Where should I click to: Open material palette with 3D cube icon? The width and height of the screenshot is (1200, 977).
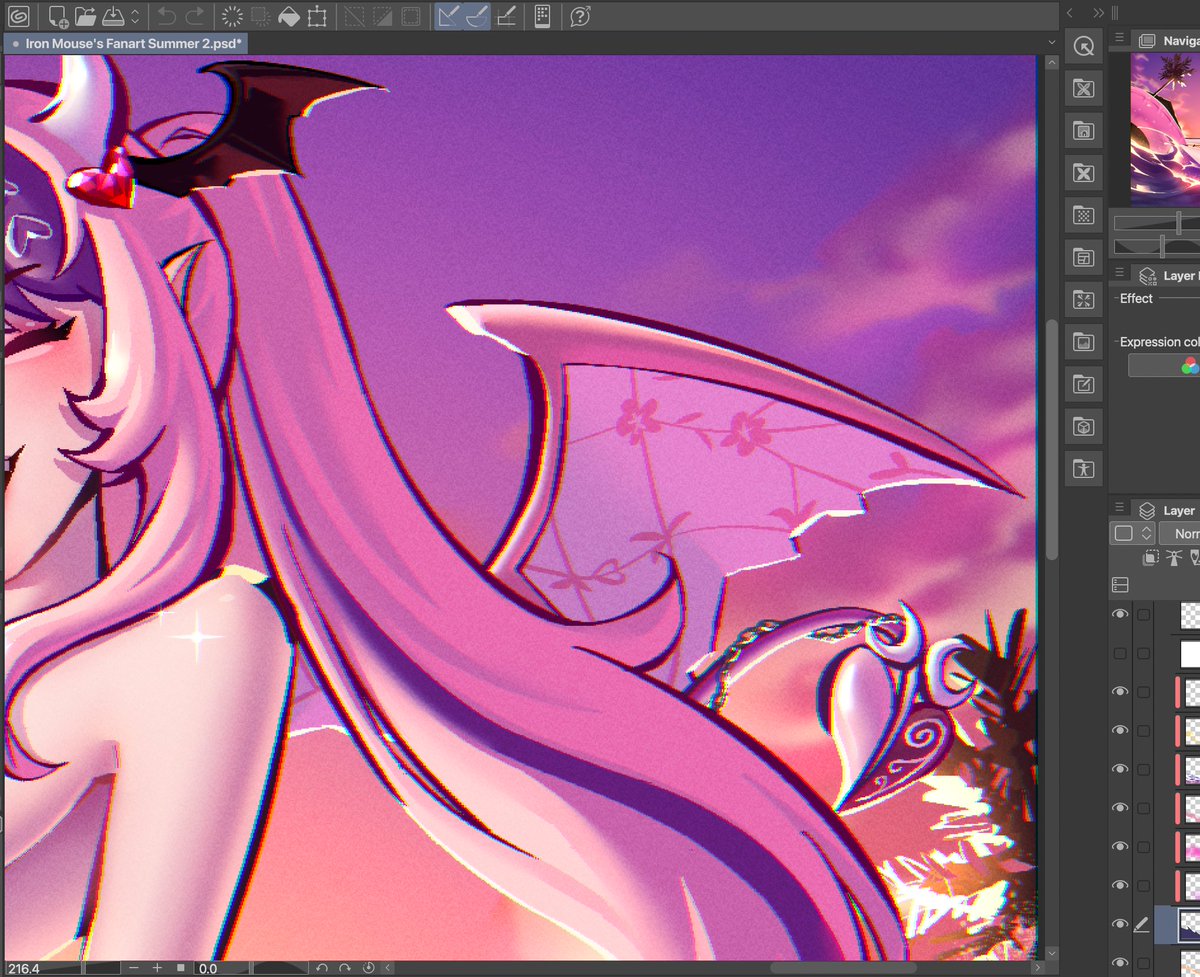click(1083, 427)
